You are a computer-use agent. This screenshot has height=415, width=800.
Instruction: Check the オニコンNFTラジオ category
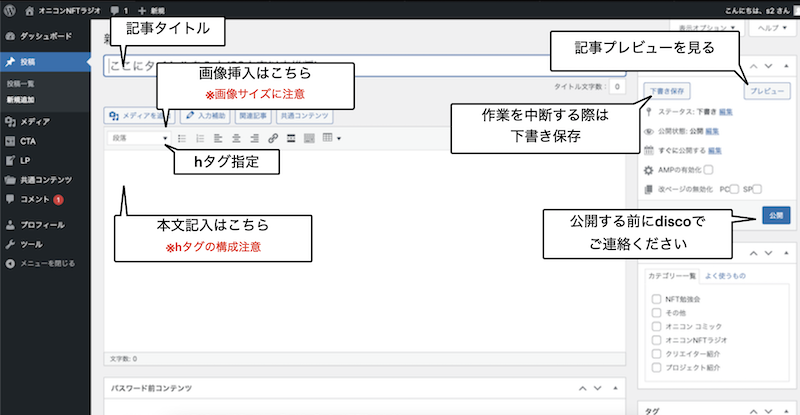tap(656, 340)
